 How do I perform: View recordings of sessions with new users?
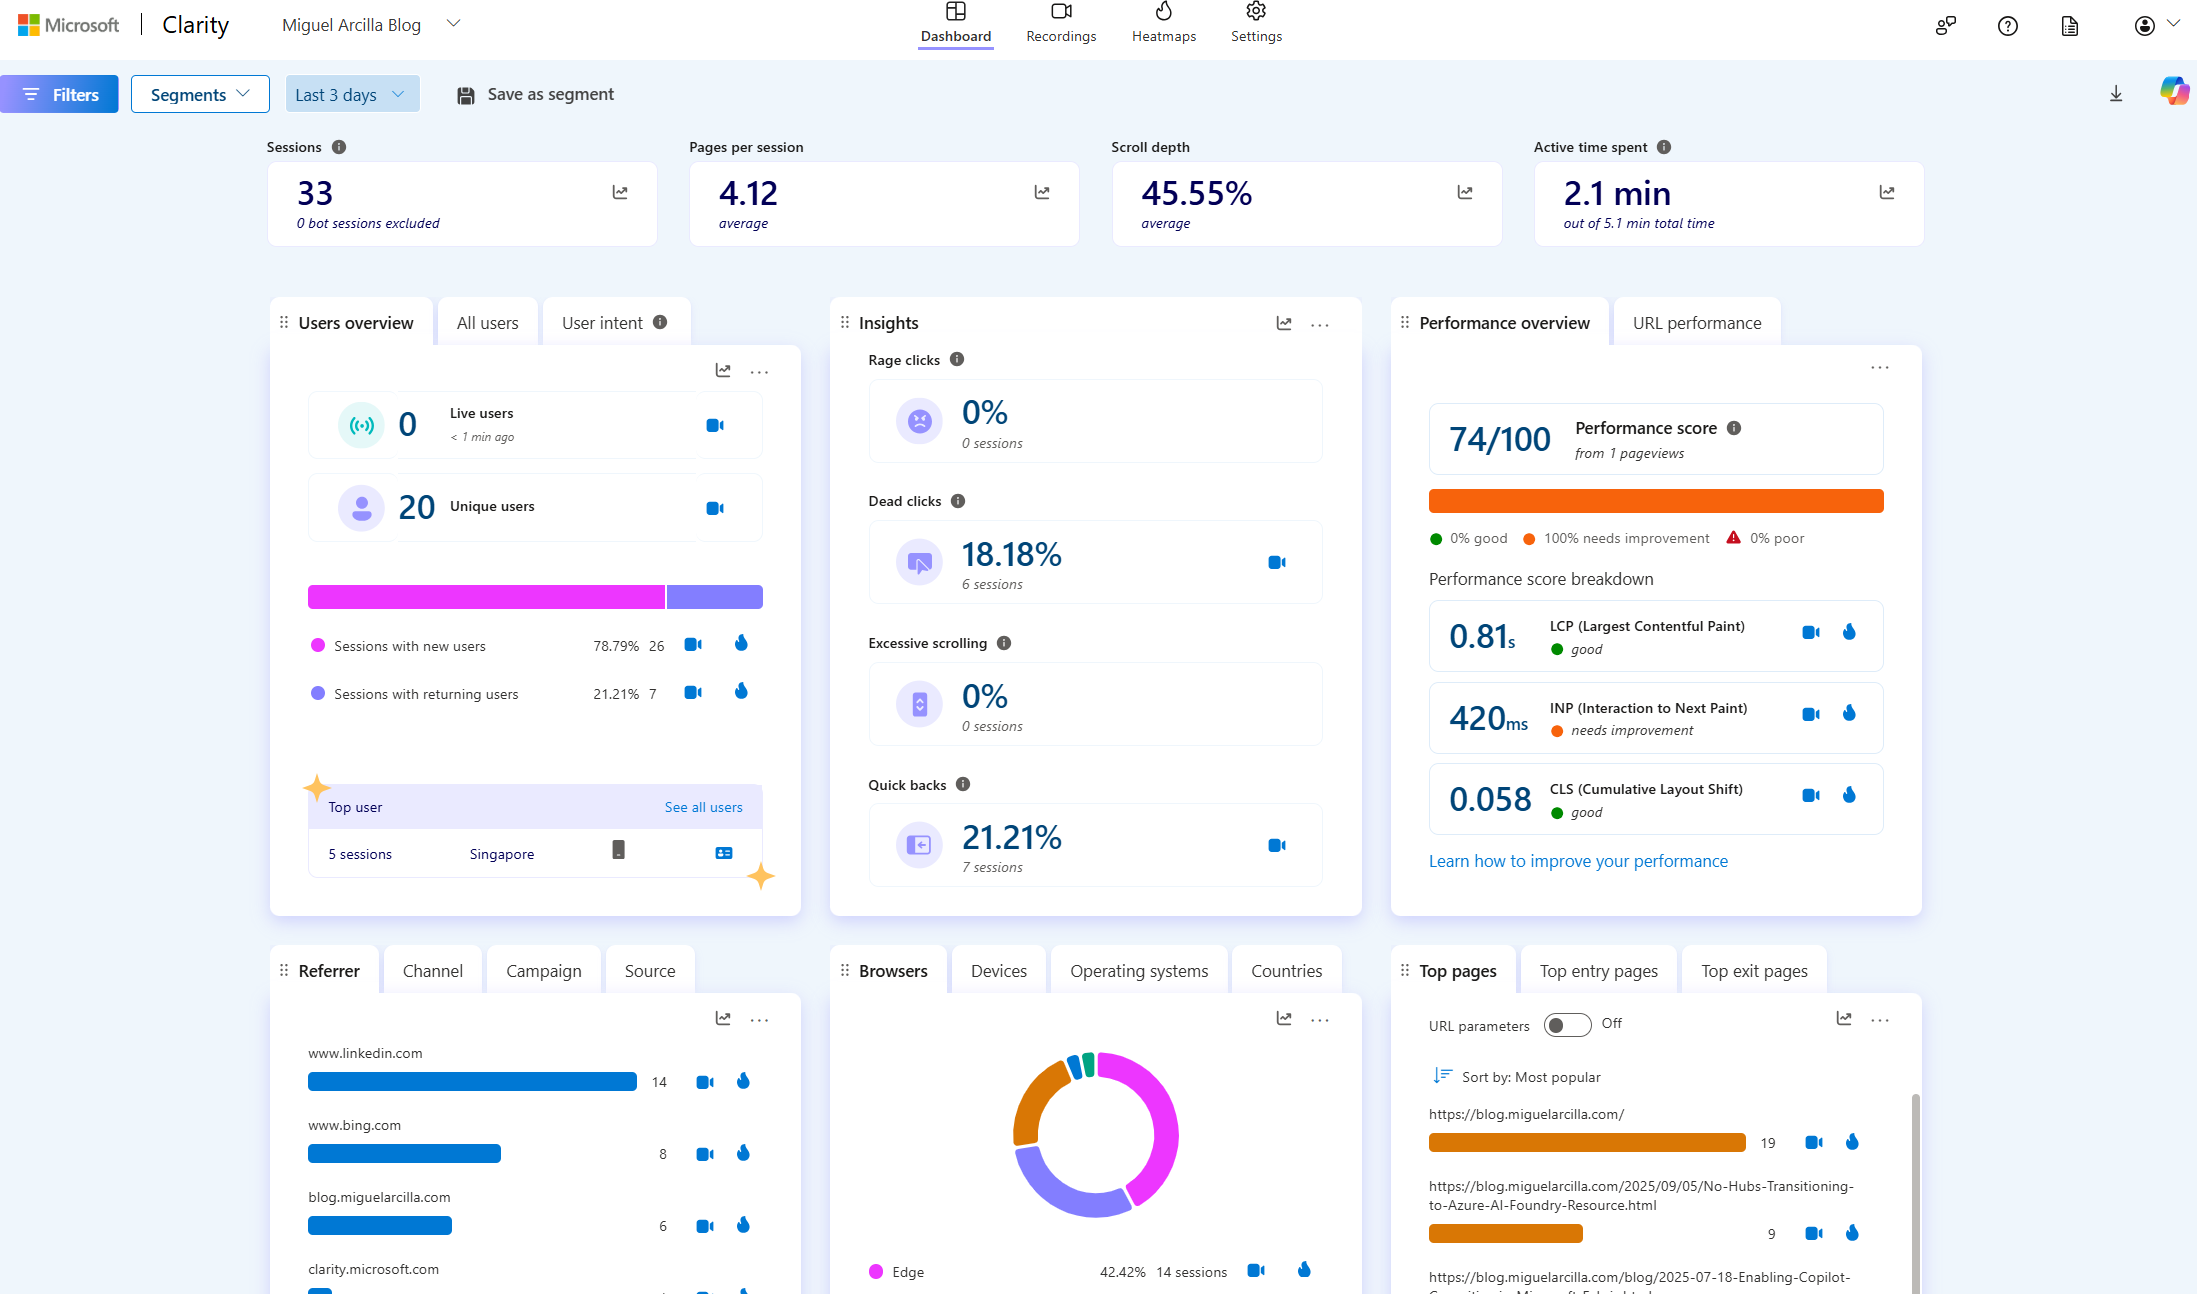693,645
